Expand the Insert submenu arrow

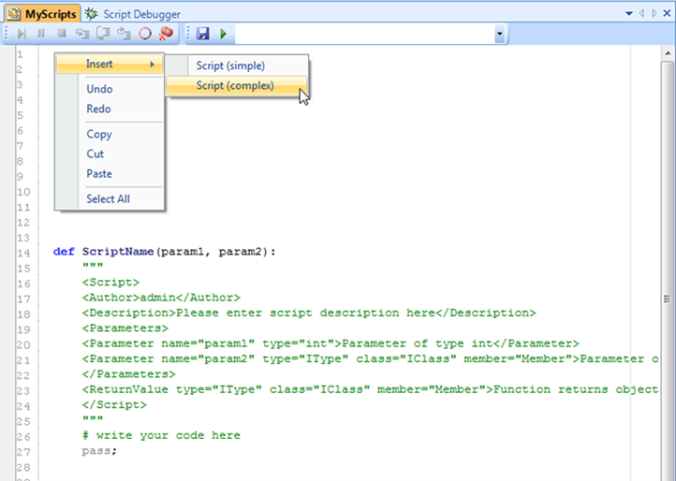coord(152,64)
